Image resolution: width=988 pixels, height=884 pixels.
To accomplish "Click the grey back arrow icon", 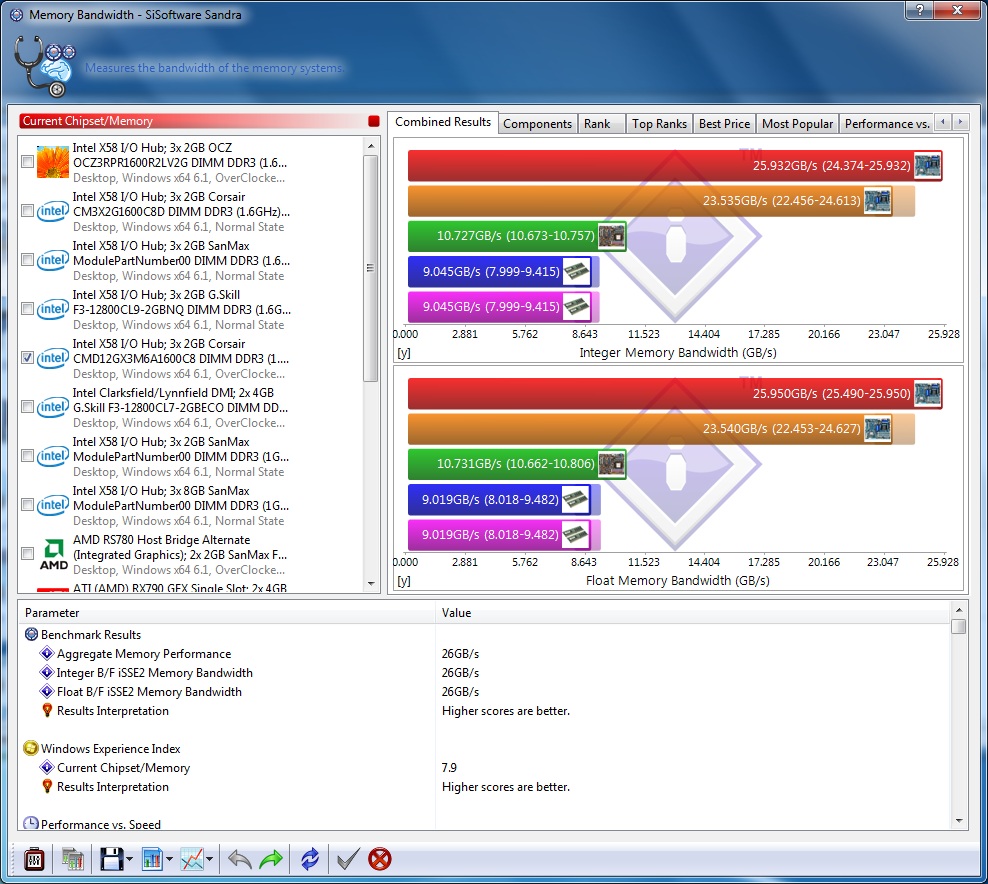I will pos(239,859).
